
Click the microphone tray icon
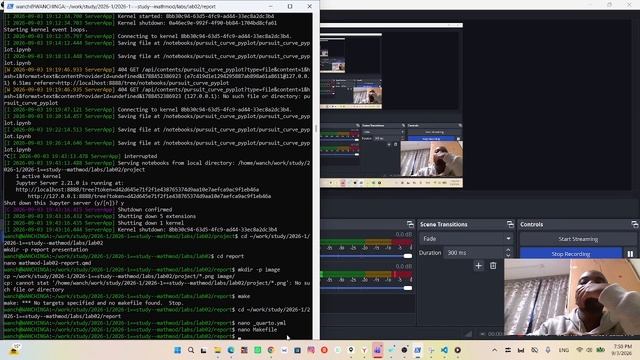548,350
